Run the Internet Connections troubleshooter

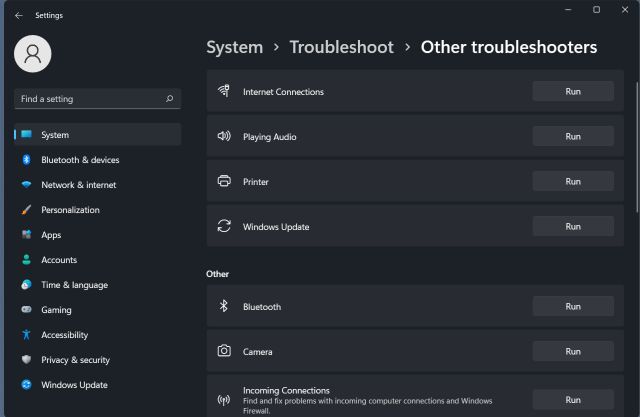pos(572,91)
